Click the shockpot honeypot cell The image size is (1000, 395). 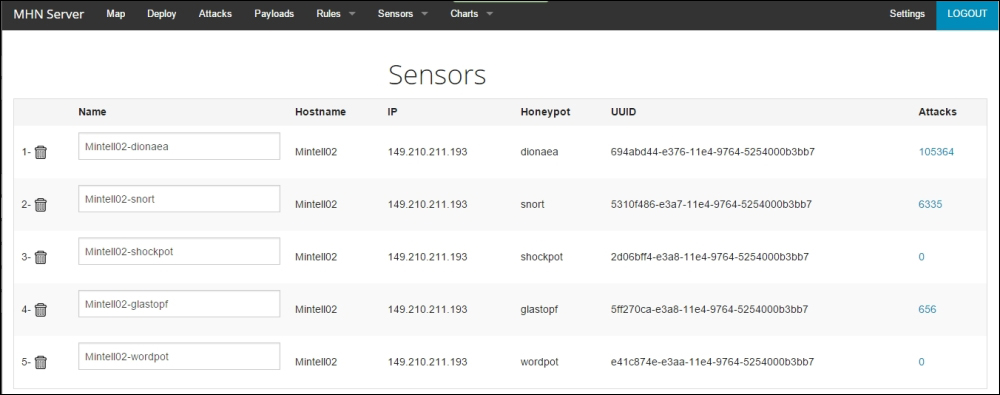coord(541,257)
